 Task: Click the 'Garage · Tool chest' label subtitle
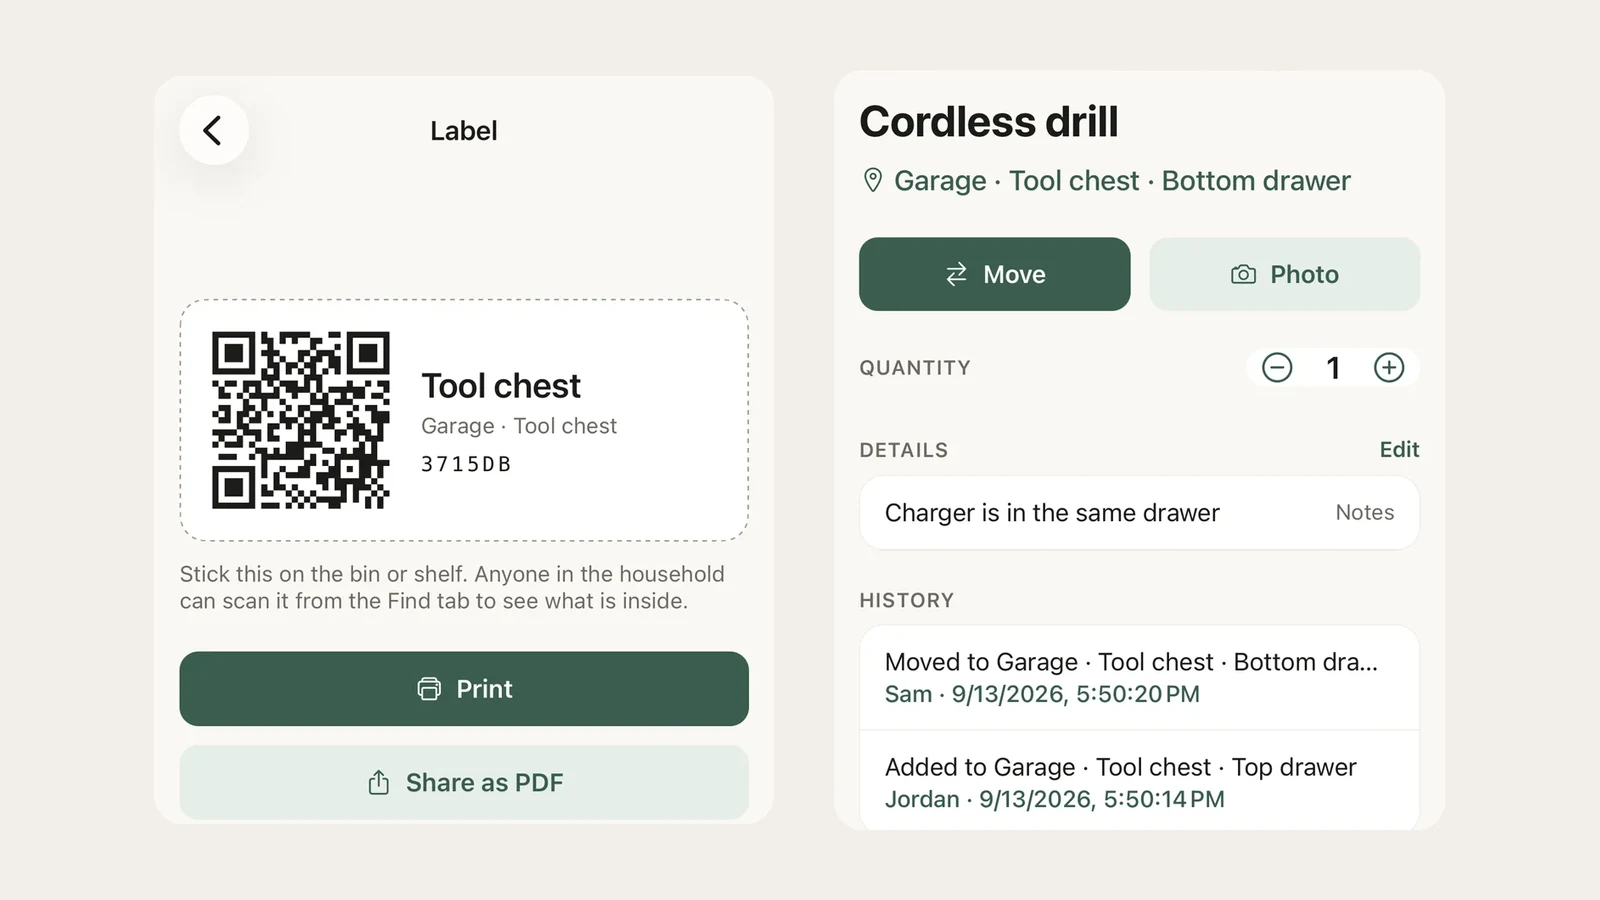click(x=519, y=426)
